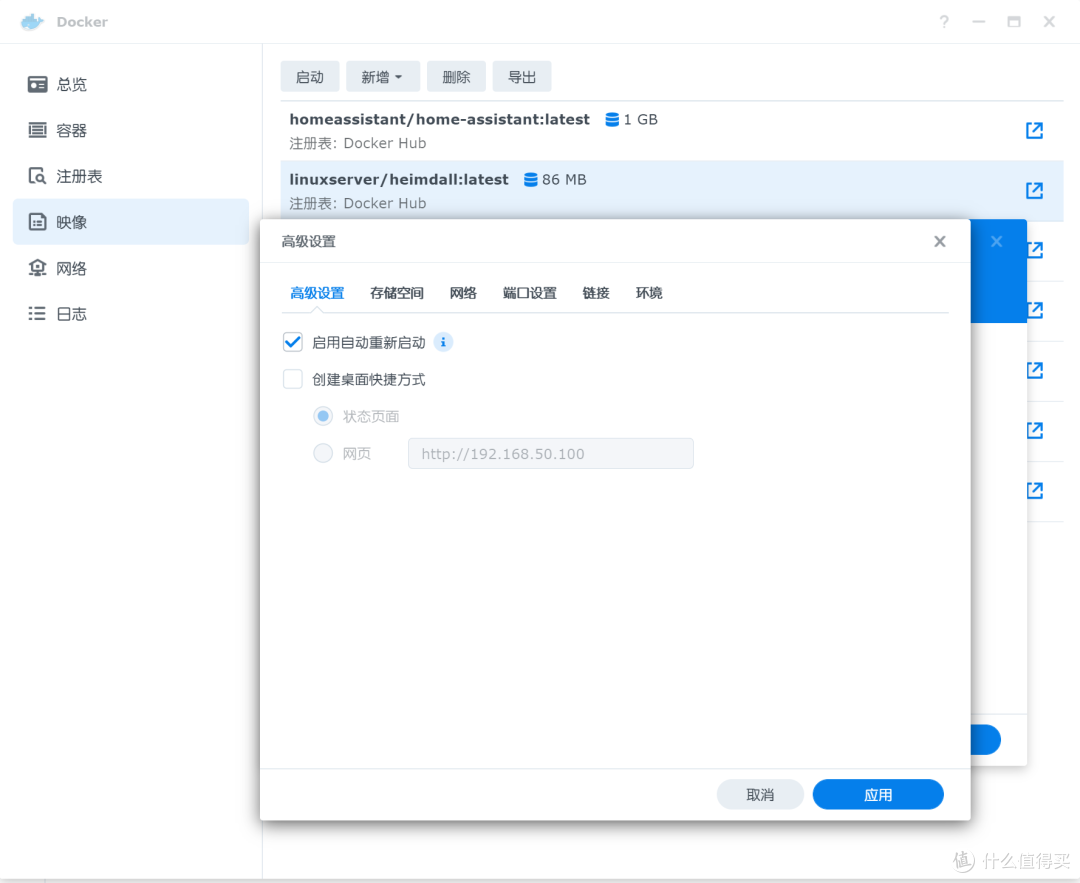View logs via the 日志 sidebar icon

pyautogui.click(x=35, y=313)
